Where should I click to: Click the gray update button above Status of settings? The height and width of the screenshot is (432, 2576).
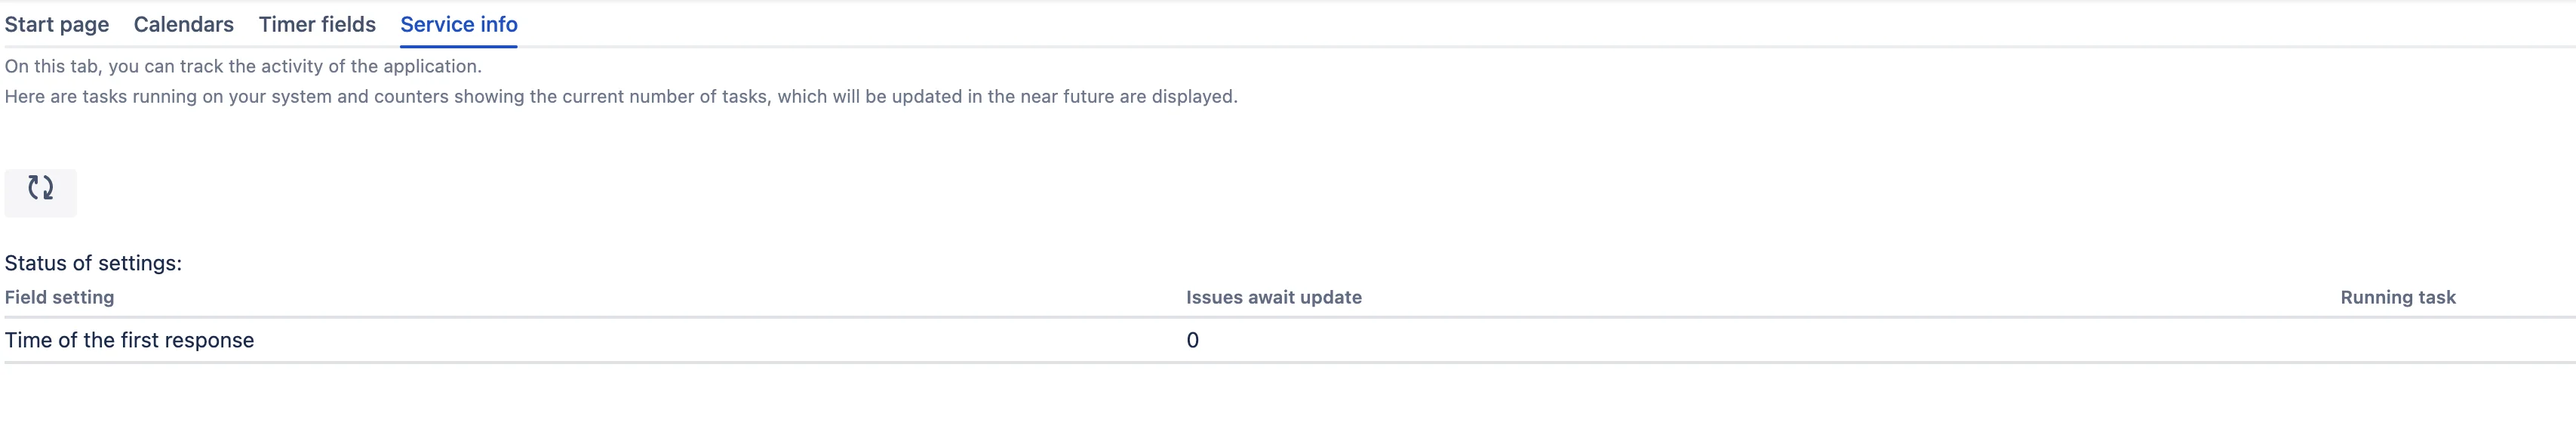[40, 192]
